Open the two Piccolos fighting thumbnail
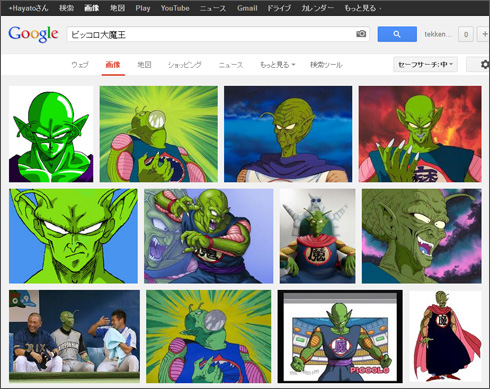This screenshot has width=490, height=389. point(209,236)
